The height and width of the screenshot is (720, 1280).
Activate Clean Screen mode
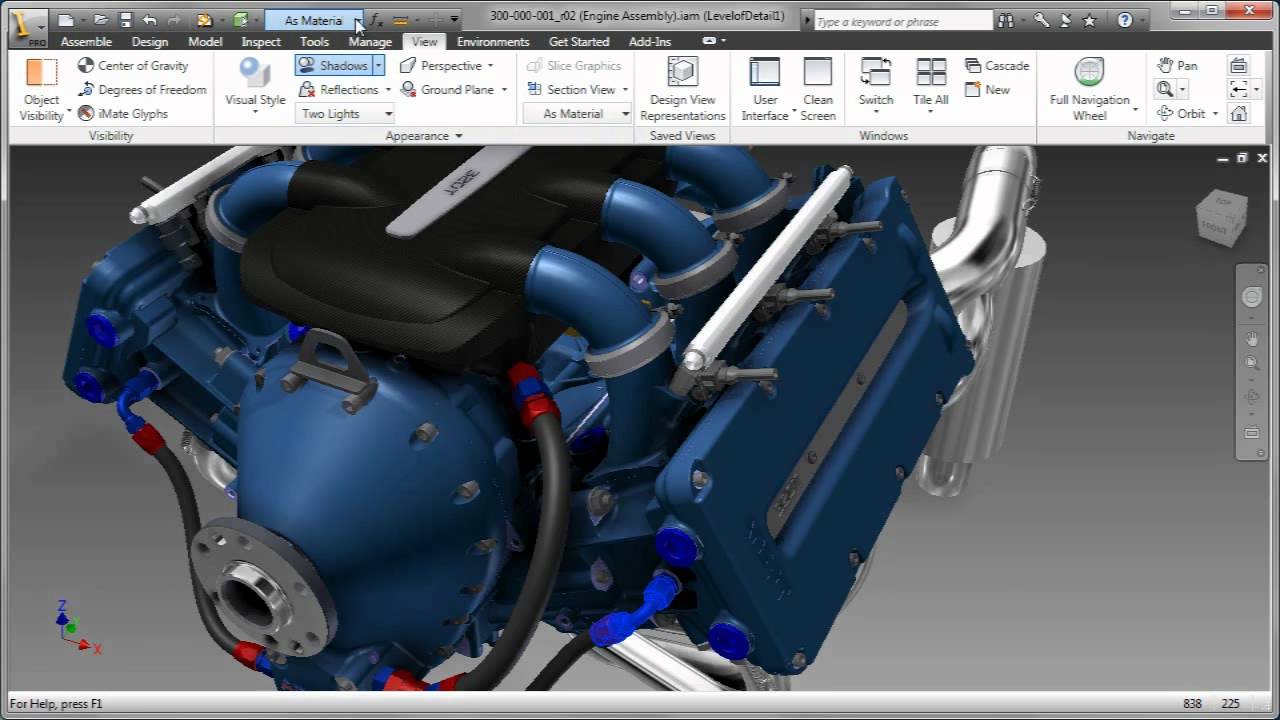818,89
